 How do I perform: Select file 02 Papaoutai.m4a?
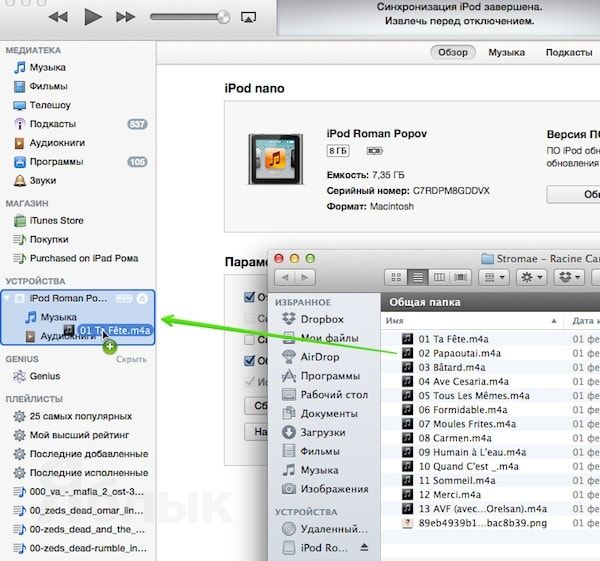click(459, 353)
